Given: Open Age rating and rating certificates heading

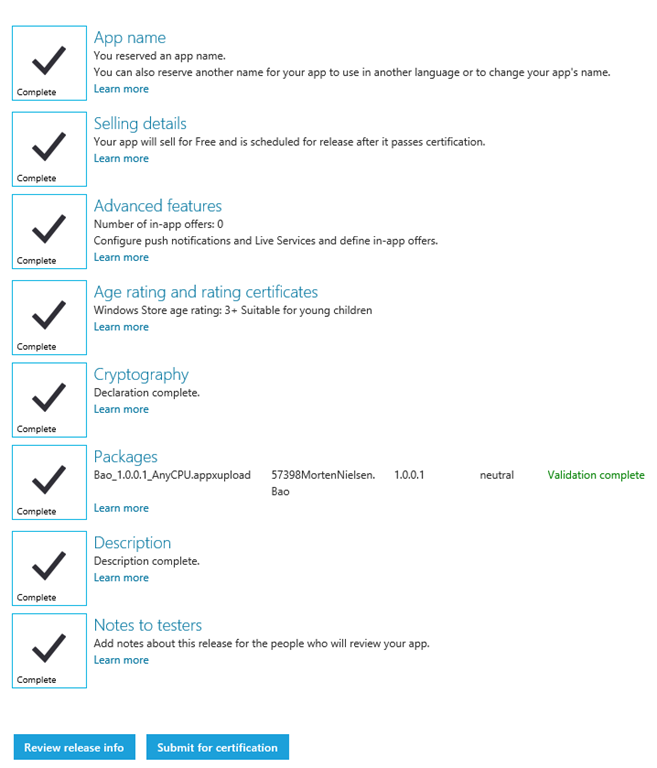Looking at the screenshot, I should click(x=206, y=292).
